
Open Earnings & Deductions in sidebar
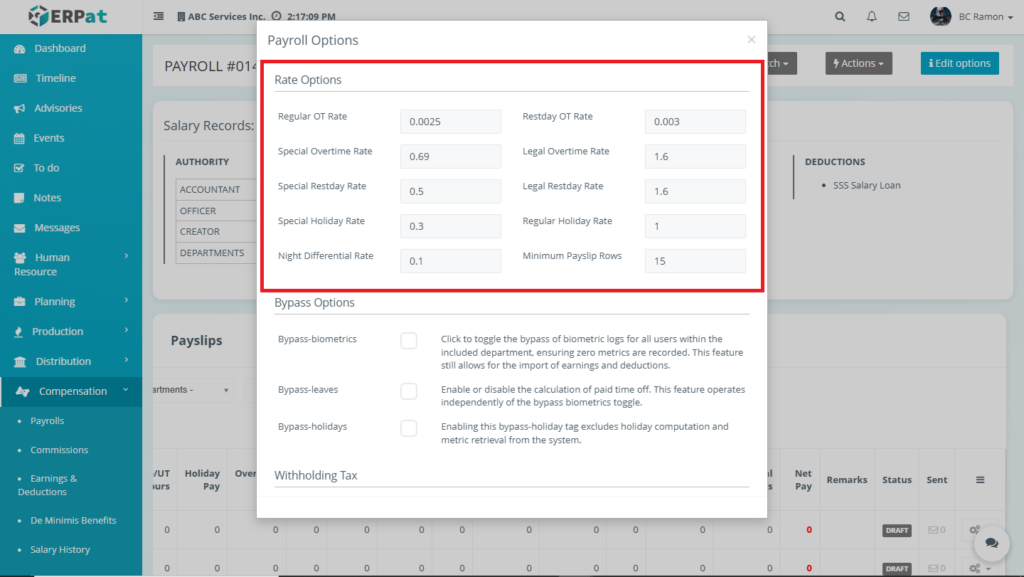tap(47, 485)
